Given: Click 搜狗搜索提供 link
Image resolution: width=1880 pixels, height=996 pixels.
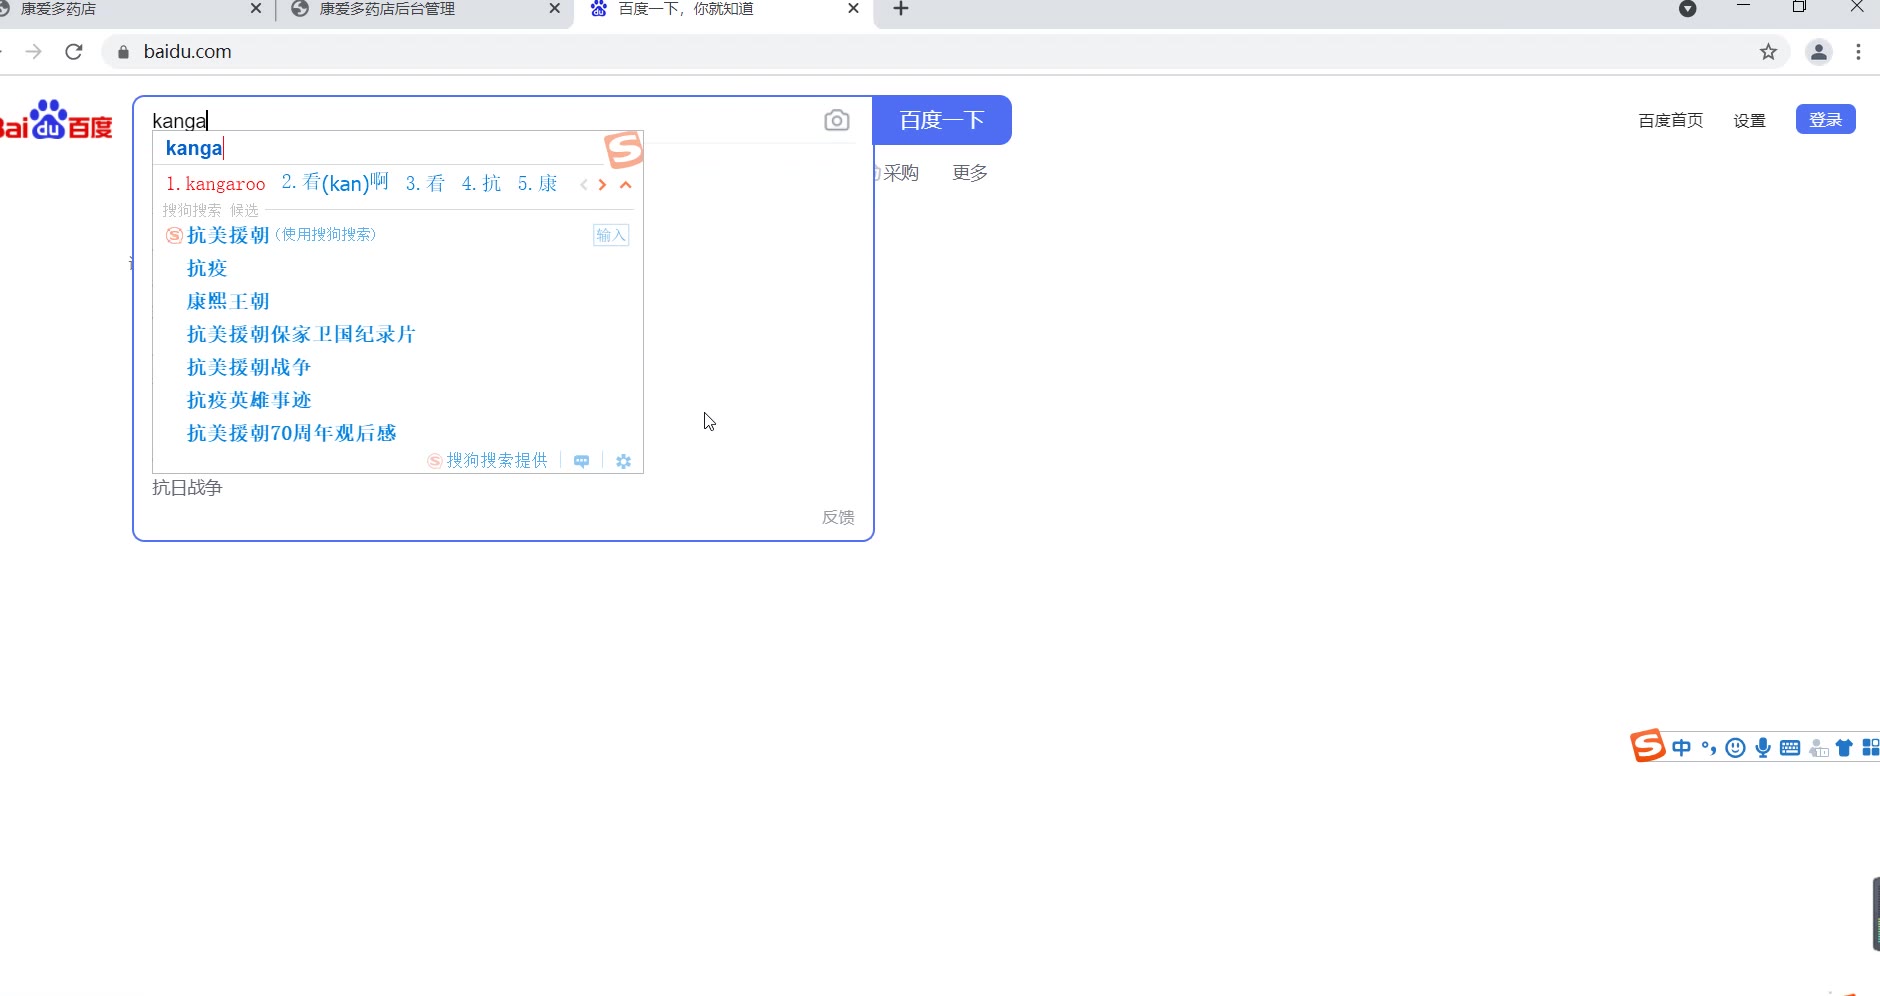Looking at the screenshot, I should 497,461.
